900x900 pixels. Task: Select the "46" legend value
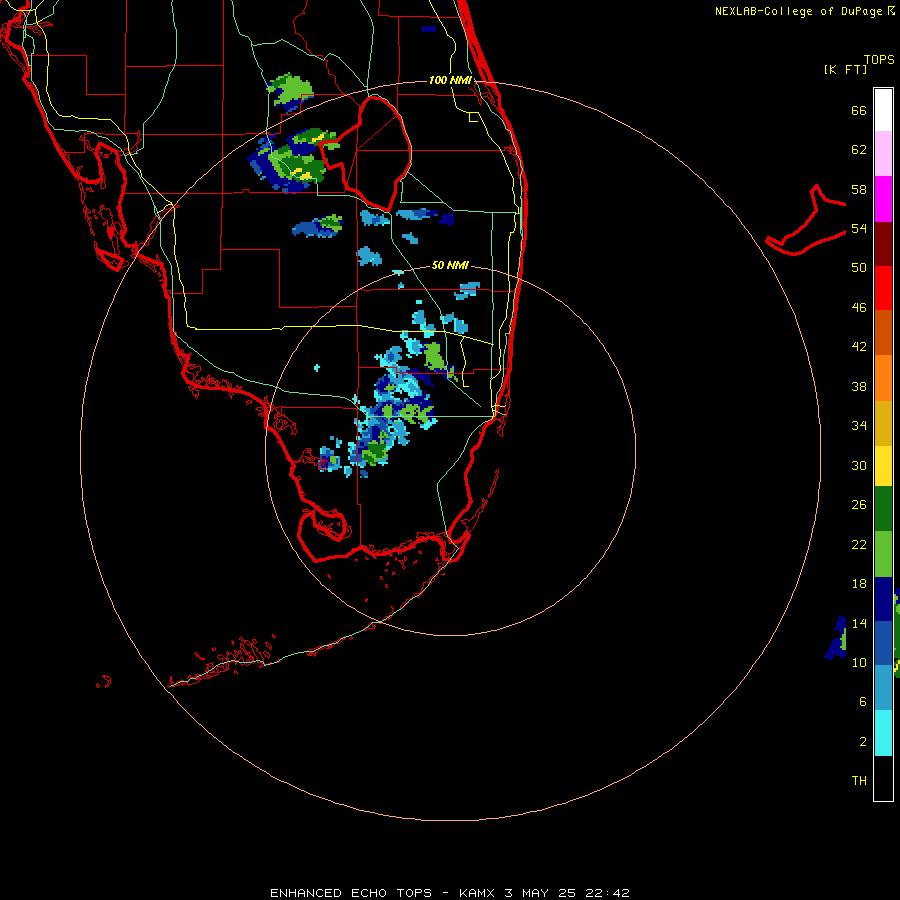(859, 307)
